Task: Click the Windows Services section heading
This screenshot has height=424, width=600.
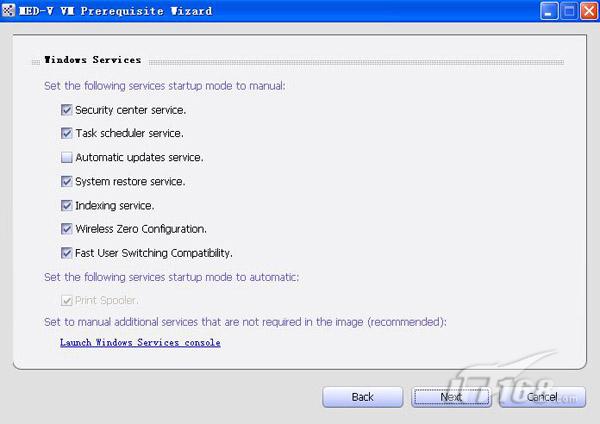Action: (x=93, y=60)
